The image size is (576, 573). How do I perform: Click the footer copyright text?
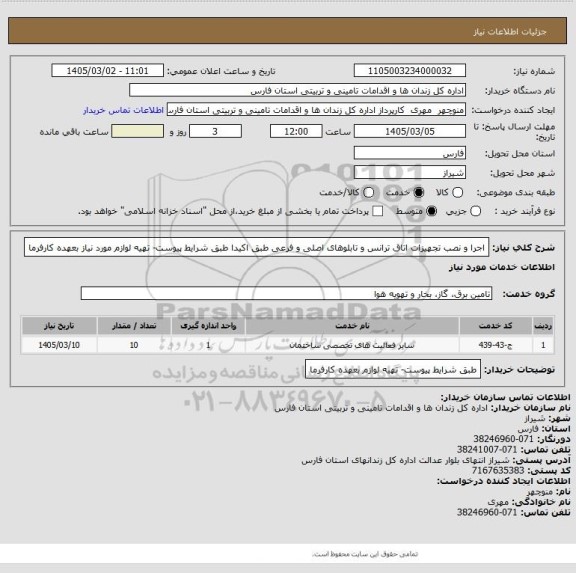[365, 554]
